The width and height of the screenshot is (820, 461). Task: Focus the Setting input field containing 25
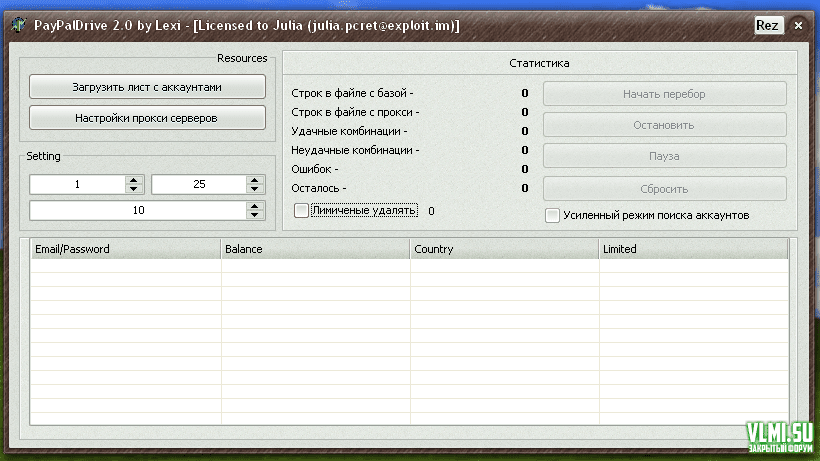pyautogui.click(x=198, y=185)
